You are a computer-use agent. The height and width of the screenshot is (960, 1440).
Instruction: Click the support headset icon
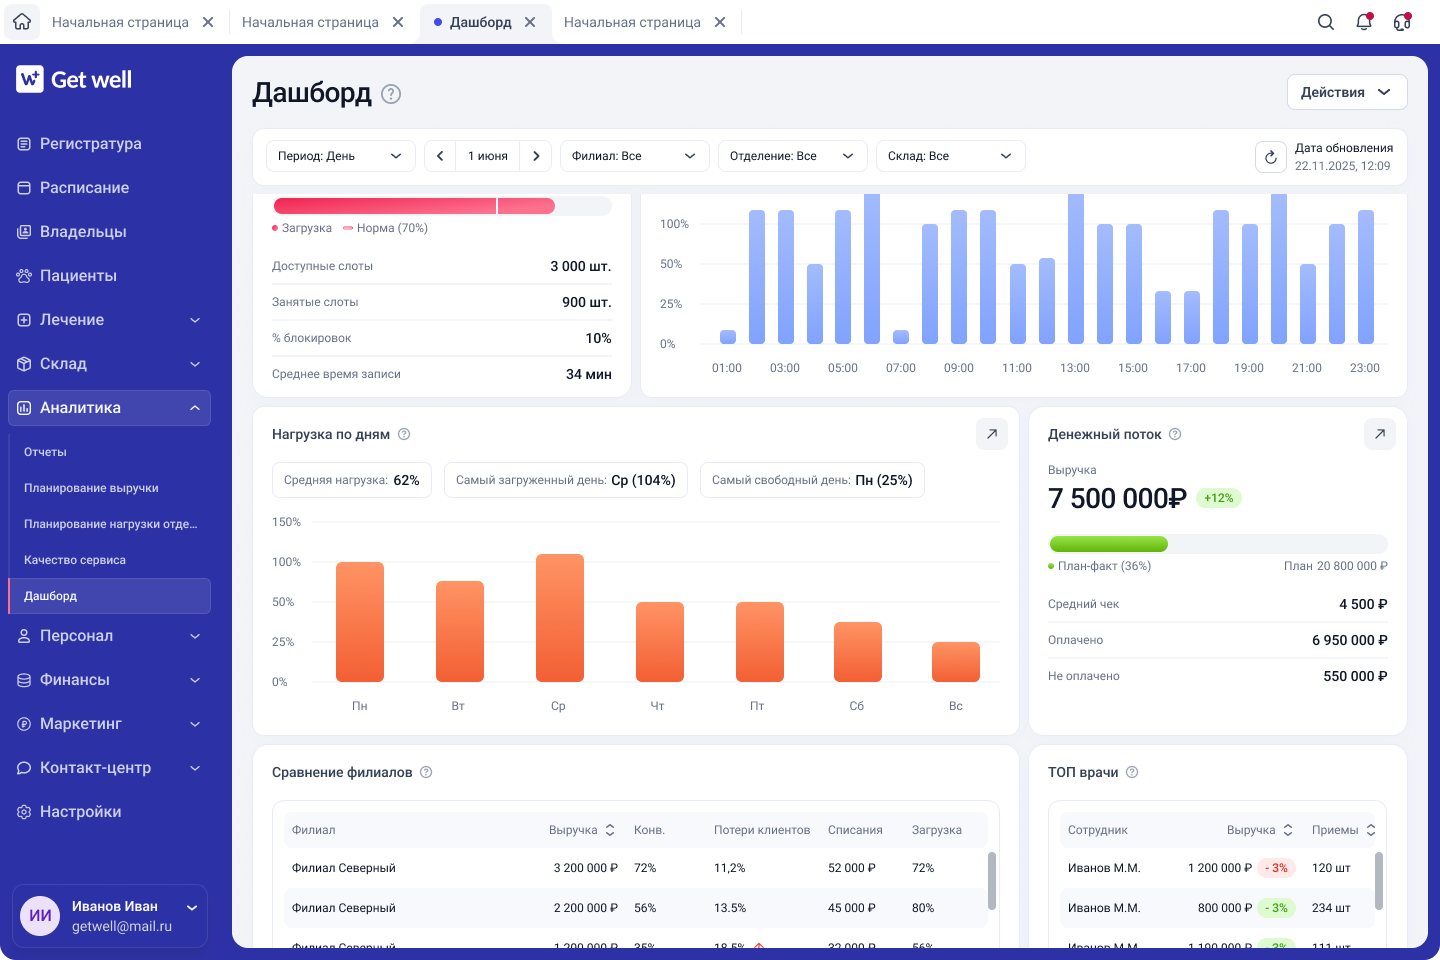(x=1402, y=22)
